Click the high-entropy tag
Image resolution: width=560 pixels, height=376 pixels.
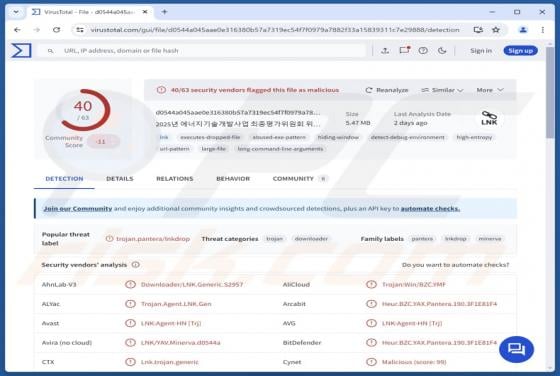[x=474, y=137]
